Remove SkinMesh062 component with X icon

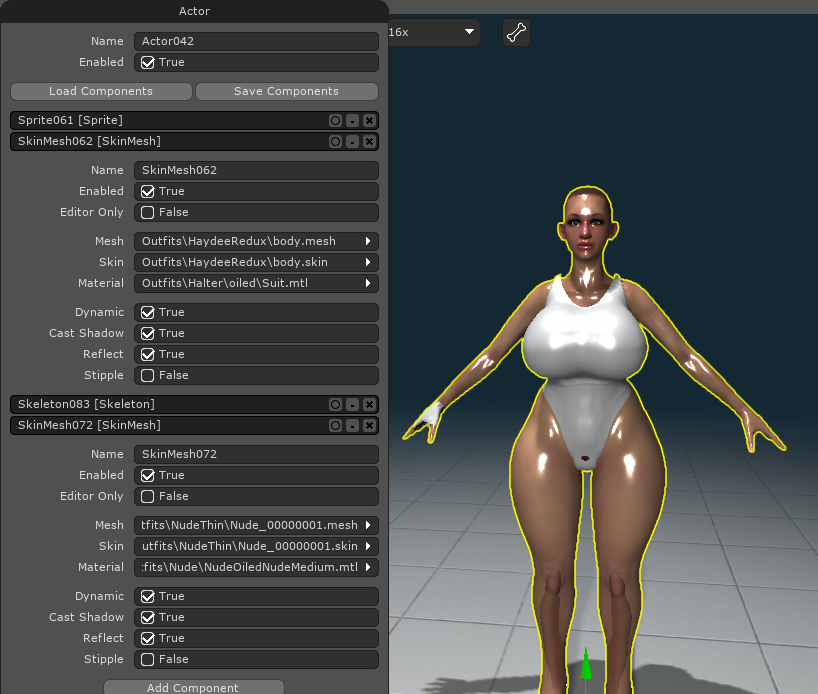[x=369, y=141]
